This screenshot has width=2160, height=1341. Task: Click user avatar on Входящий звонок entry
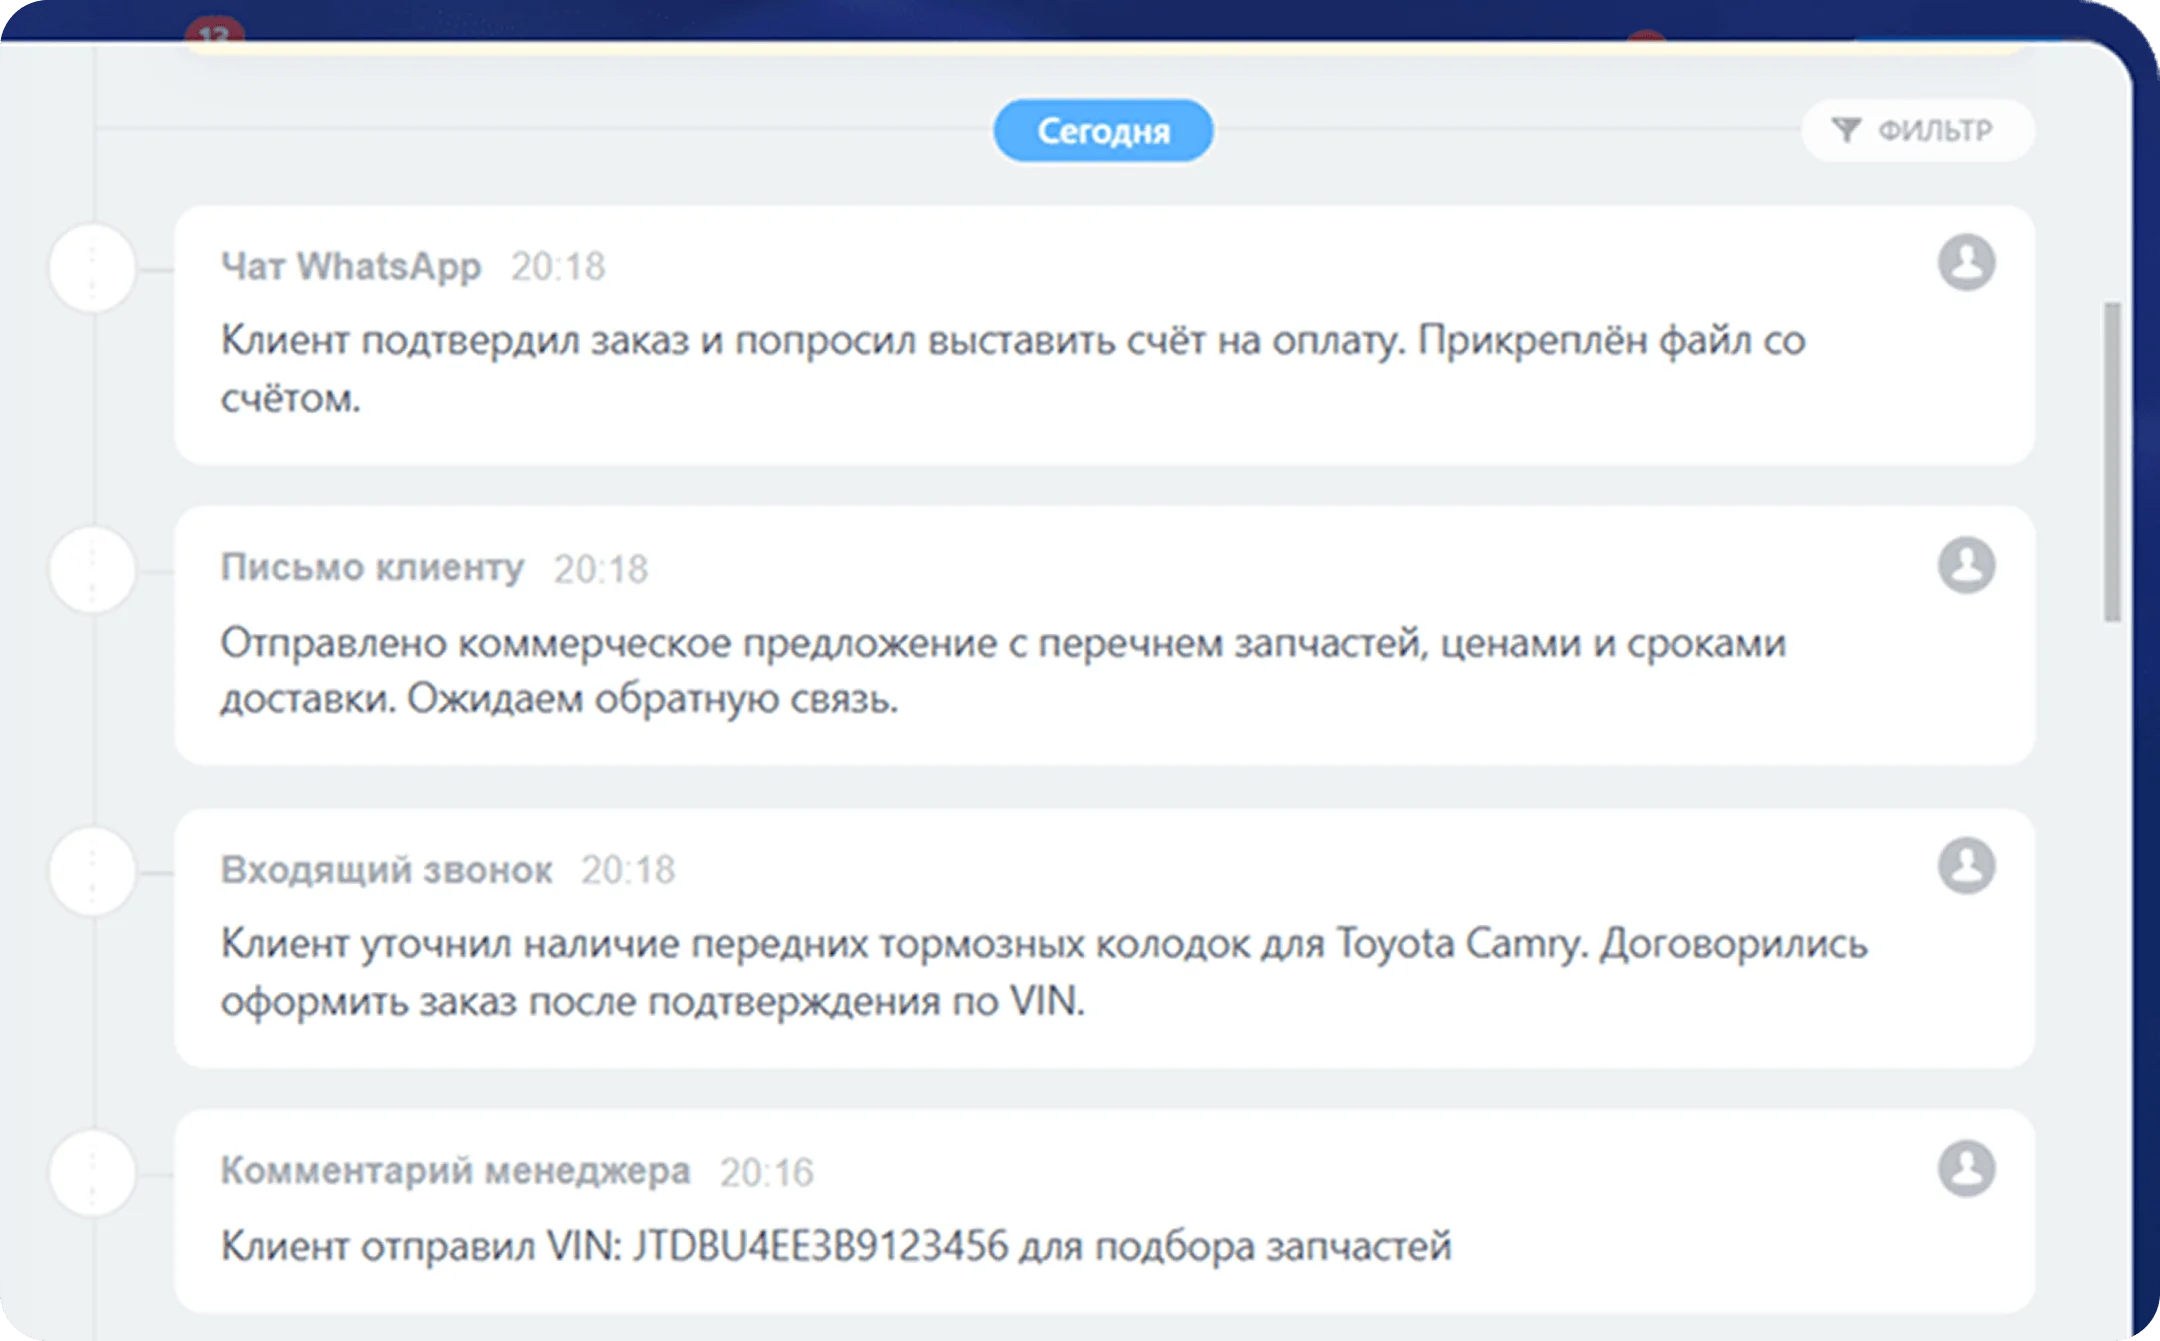[1966, 865]
